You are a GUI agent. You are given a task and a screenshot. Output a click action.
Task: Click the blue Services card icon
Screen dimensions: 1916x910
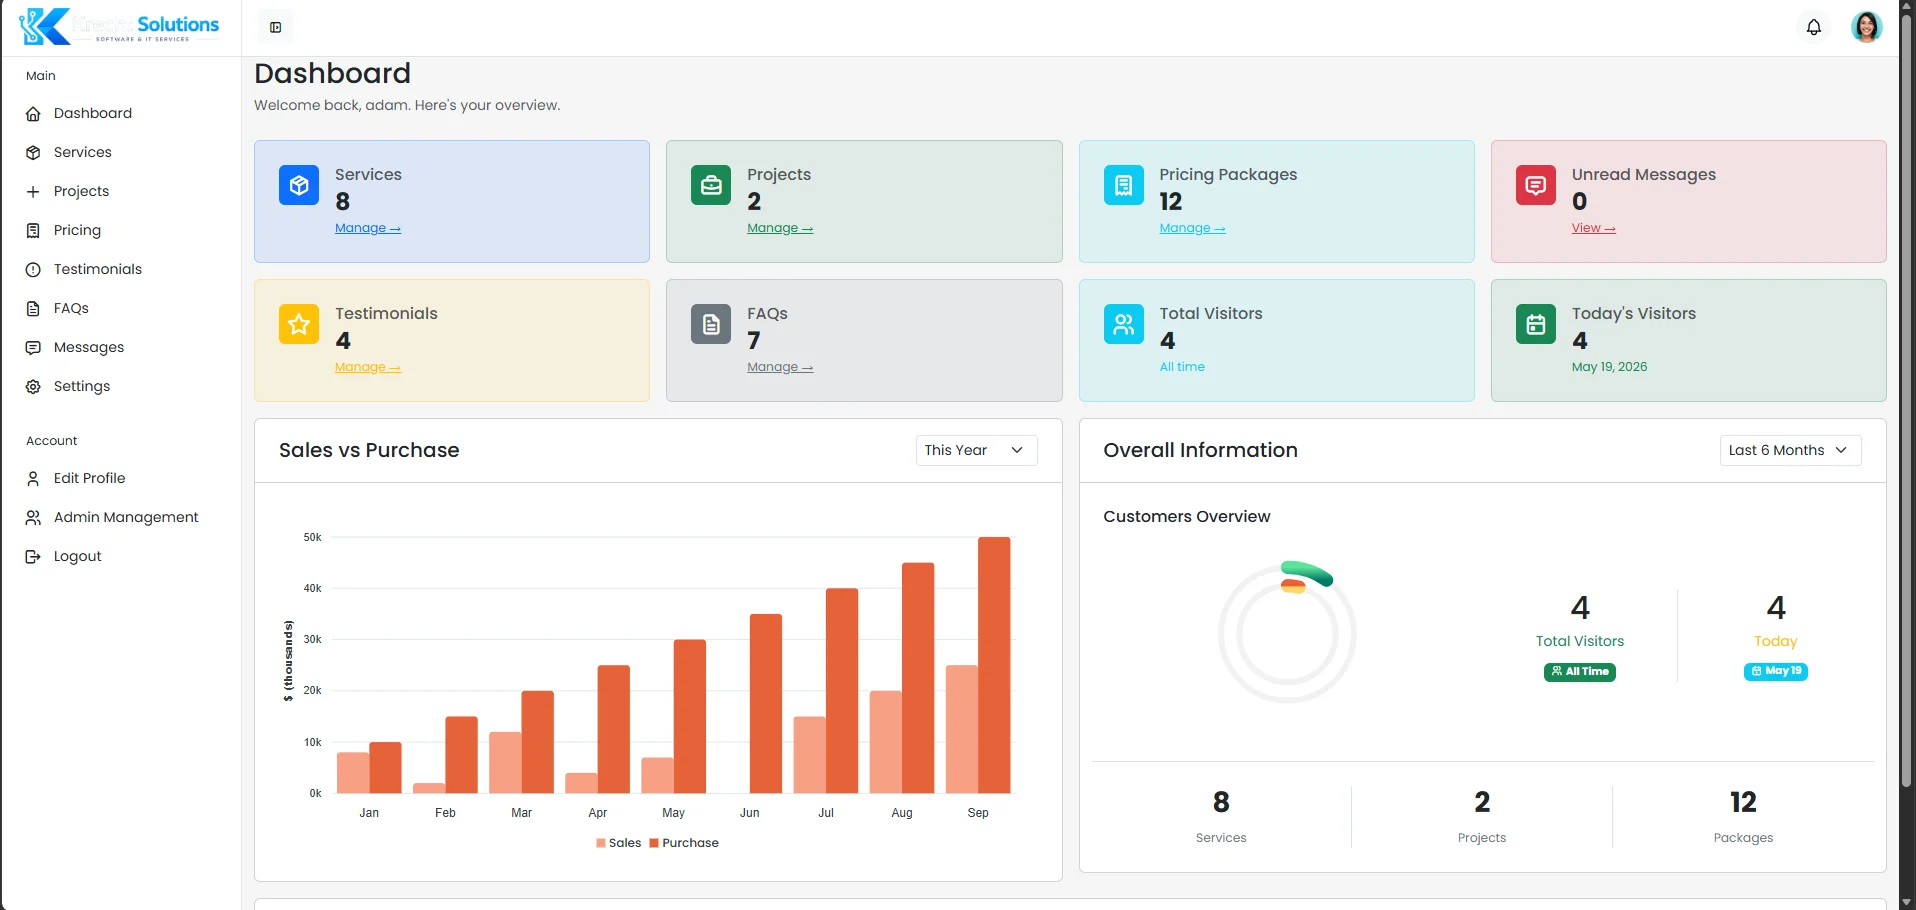pyautogui.click(x=299, y=185)
